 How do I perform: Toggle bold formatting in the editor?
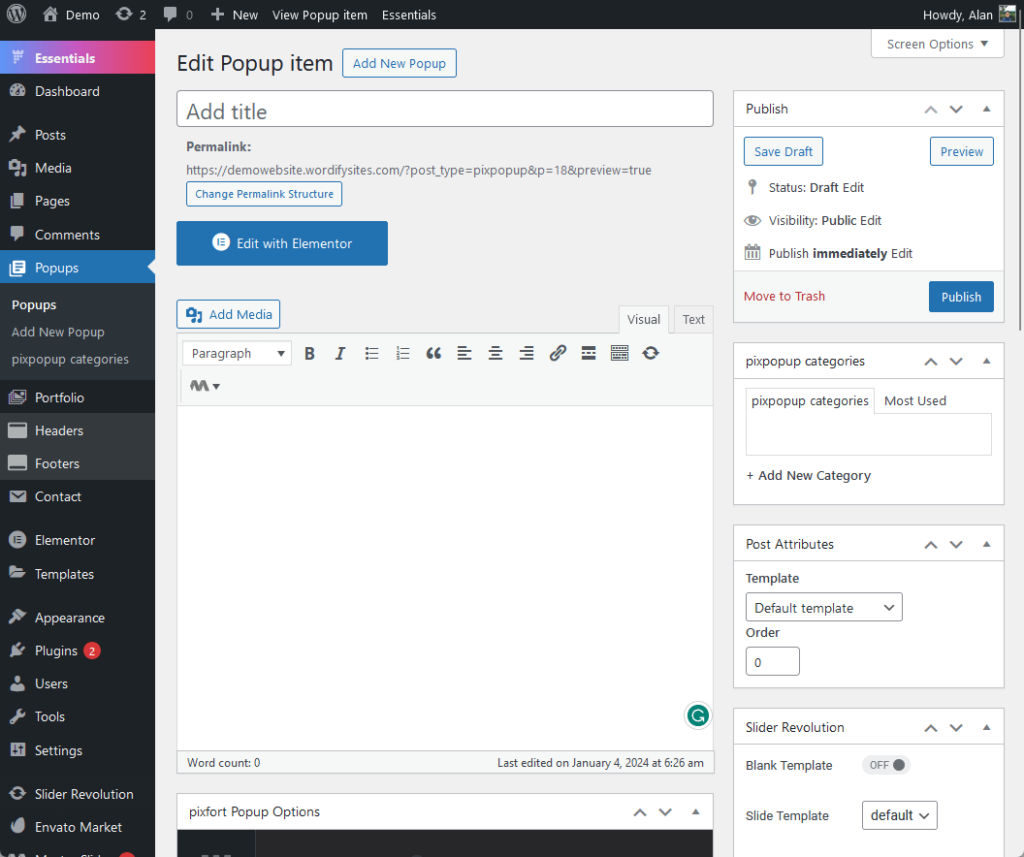(310, 353)
